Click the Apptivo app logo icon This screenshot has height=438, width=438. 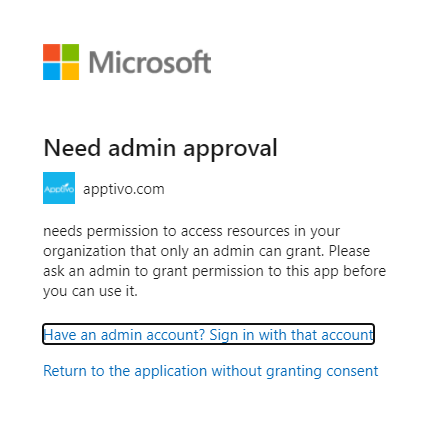point(59,188)
